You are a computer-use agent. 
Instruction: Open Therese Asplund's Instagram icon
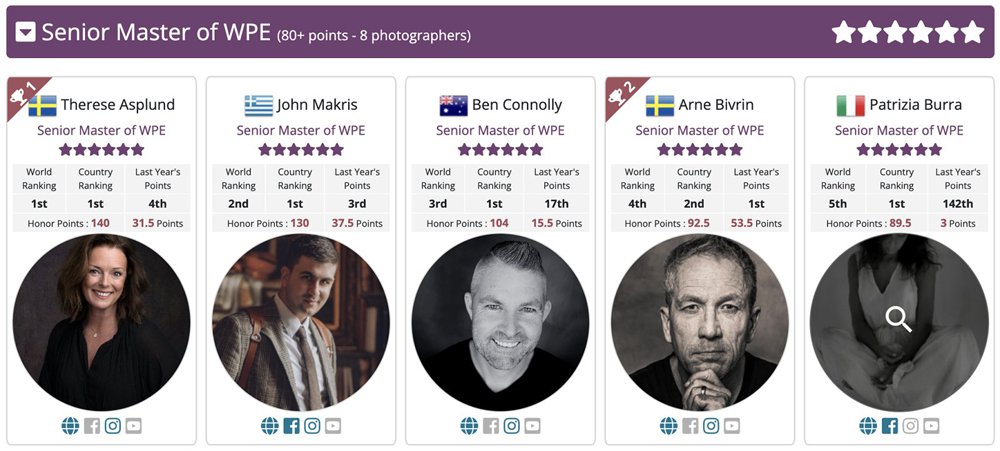point(113,426)
